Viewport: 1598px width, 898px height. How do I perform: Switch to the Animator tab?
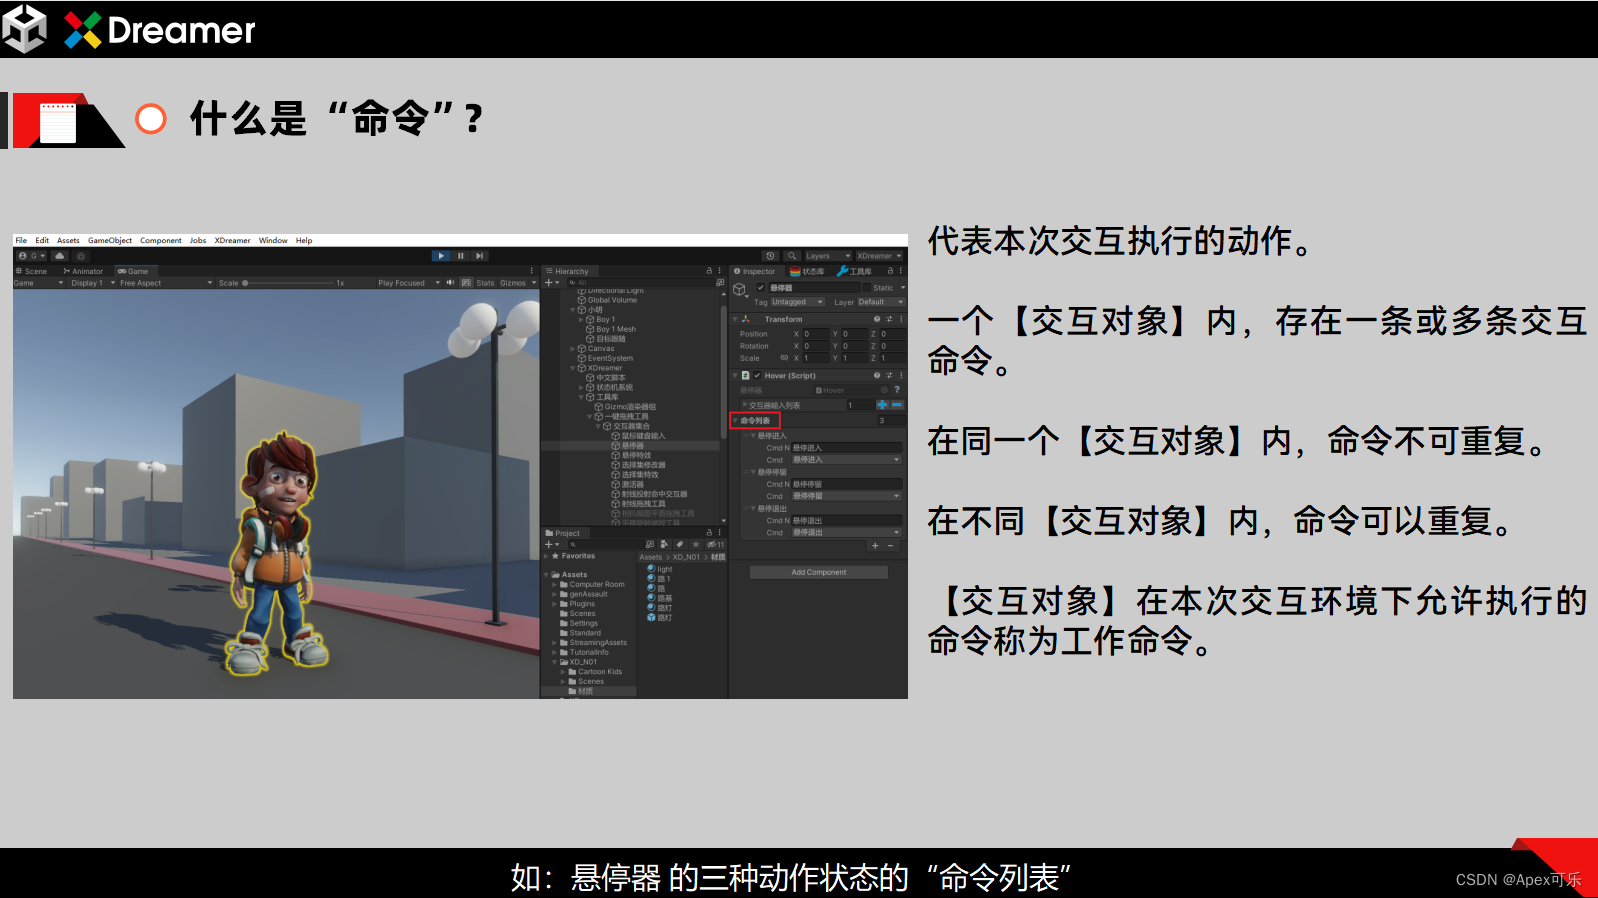84,271
